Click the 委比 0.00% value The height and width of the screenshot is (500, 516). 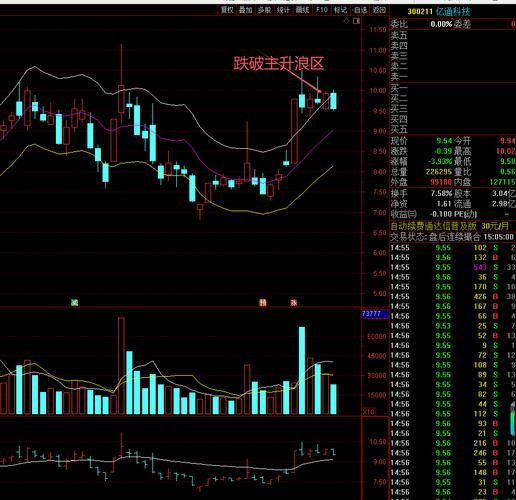(441, 24)
